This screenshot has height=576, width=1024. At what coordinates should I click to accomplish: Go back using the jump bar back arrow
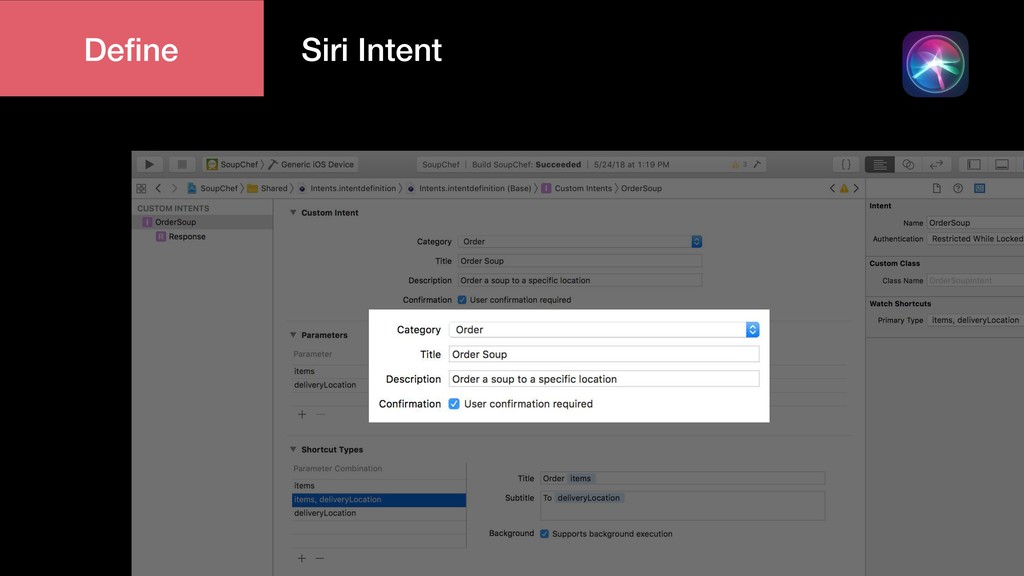(158, 188)
